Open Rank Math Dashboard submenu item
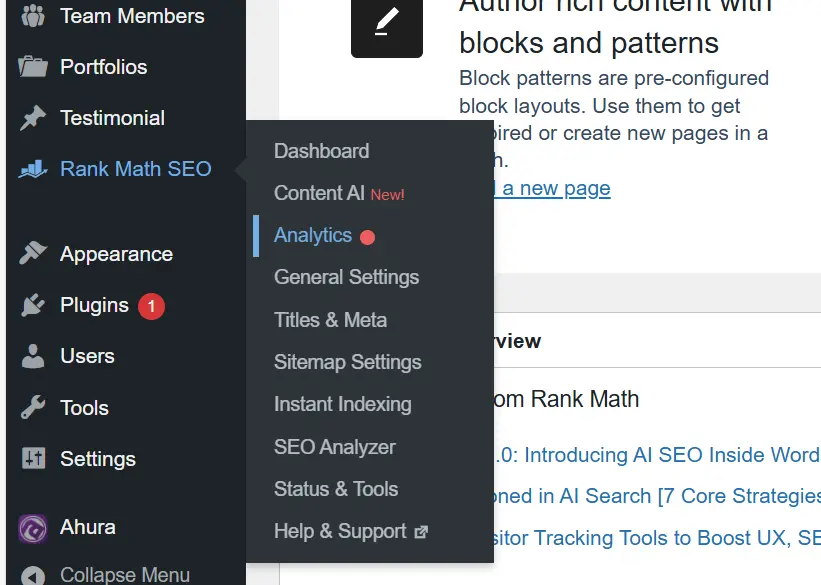The image size is (821, 585). (x=321, y=151)
